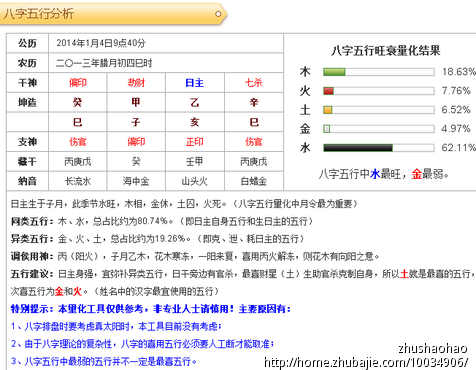The width and height of the screenshot is (476, 370).
Task: Click note 3 about 最弱的五行
Action: [104, 362]
